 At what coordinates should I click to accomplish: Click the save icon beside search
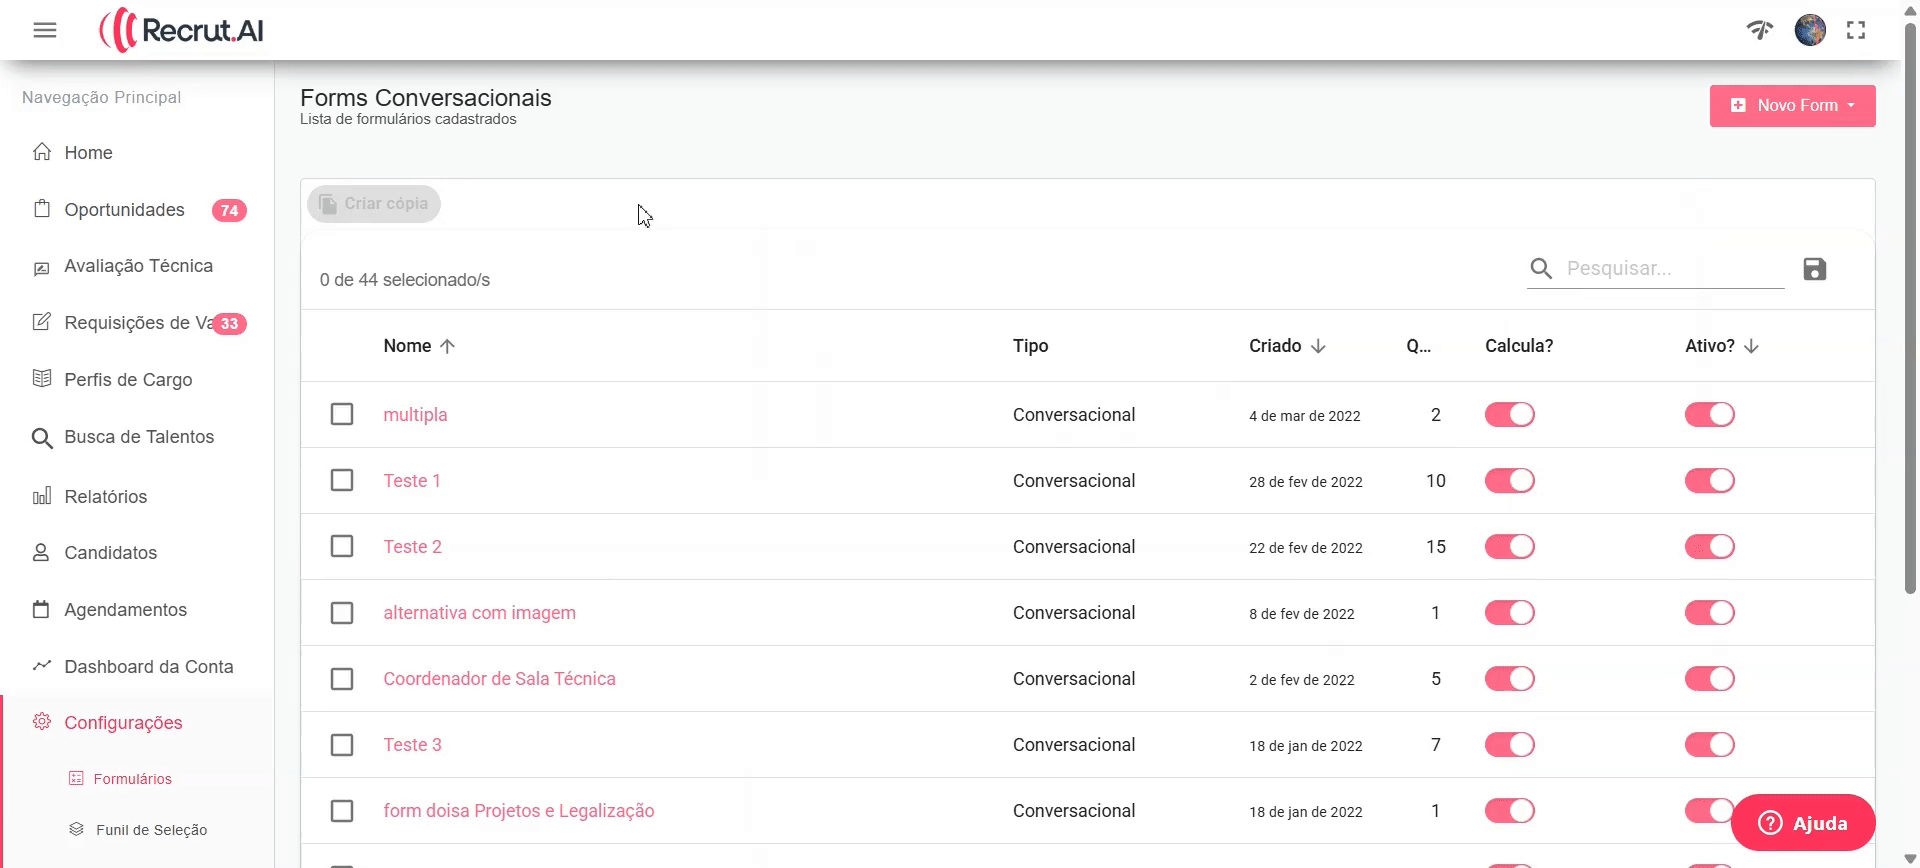click(x=1814, y=269)
